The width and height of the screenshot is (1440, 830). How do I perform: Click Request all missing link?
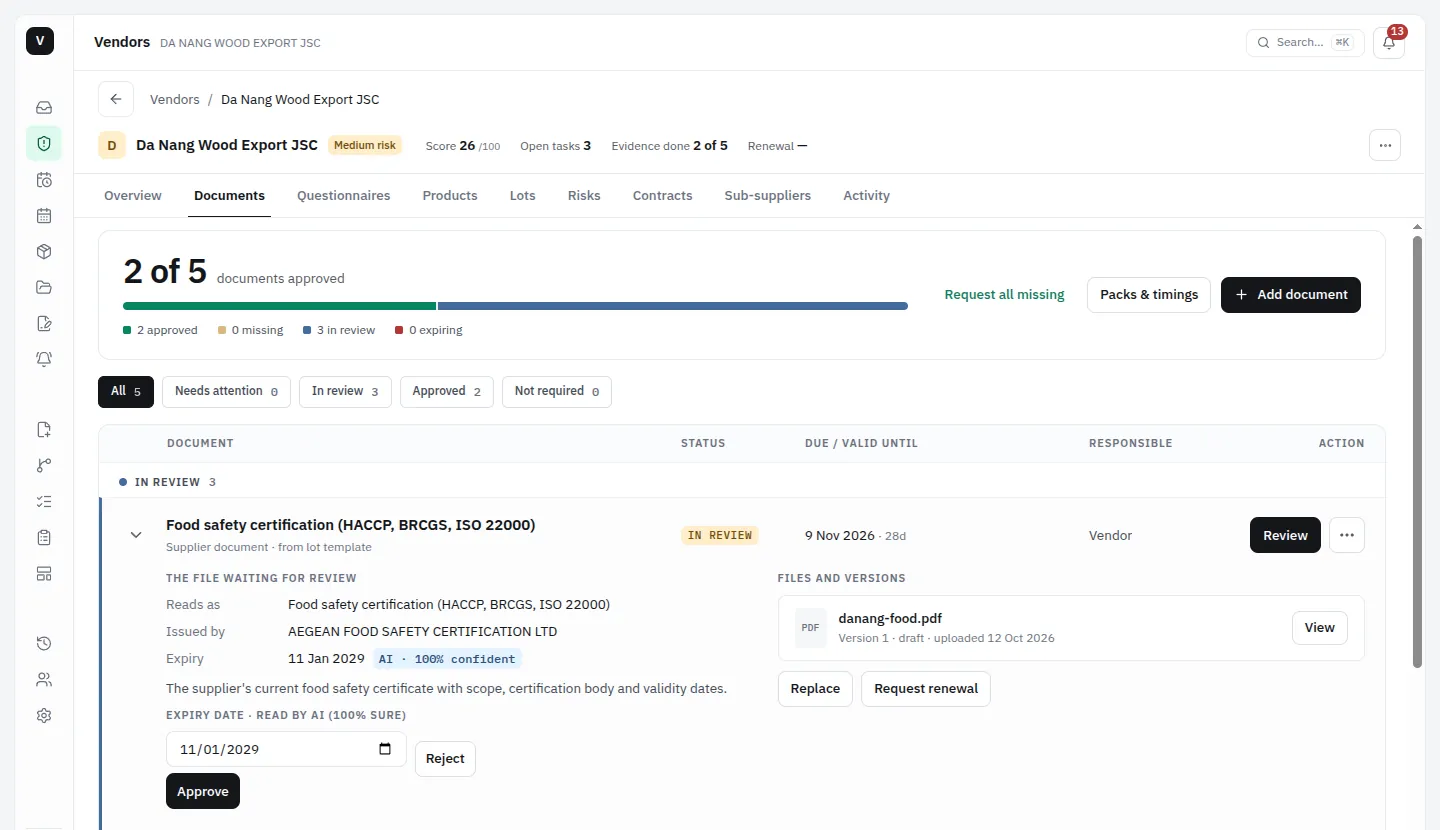[1004, 295]
